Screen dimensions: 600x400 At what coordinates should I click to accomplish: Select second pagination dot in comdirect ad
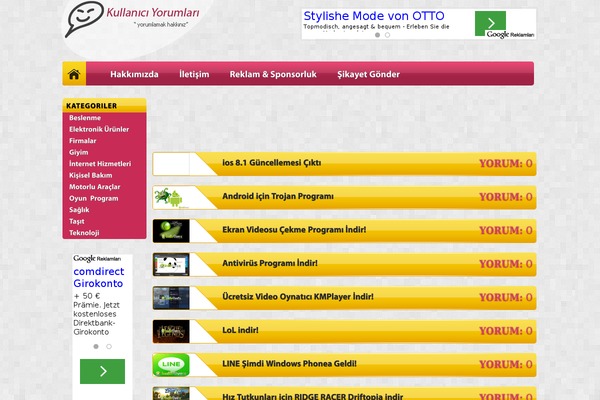pyautogui.click(x=109, y=346)
